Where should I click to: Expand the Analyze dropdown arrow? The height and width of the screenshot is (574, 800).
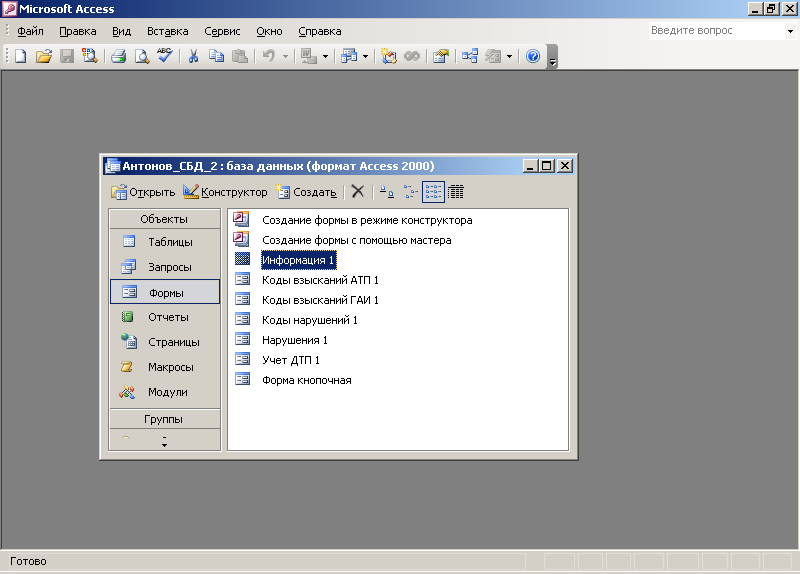tap(365, 56)
